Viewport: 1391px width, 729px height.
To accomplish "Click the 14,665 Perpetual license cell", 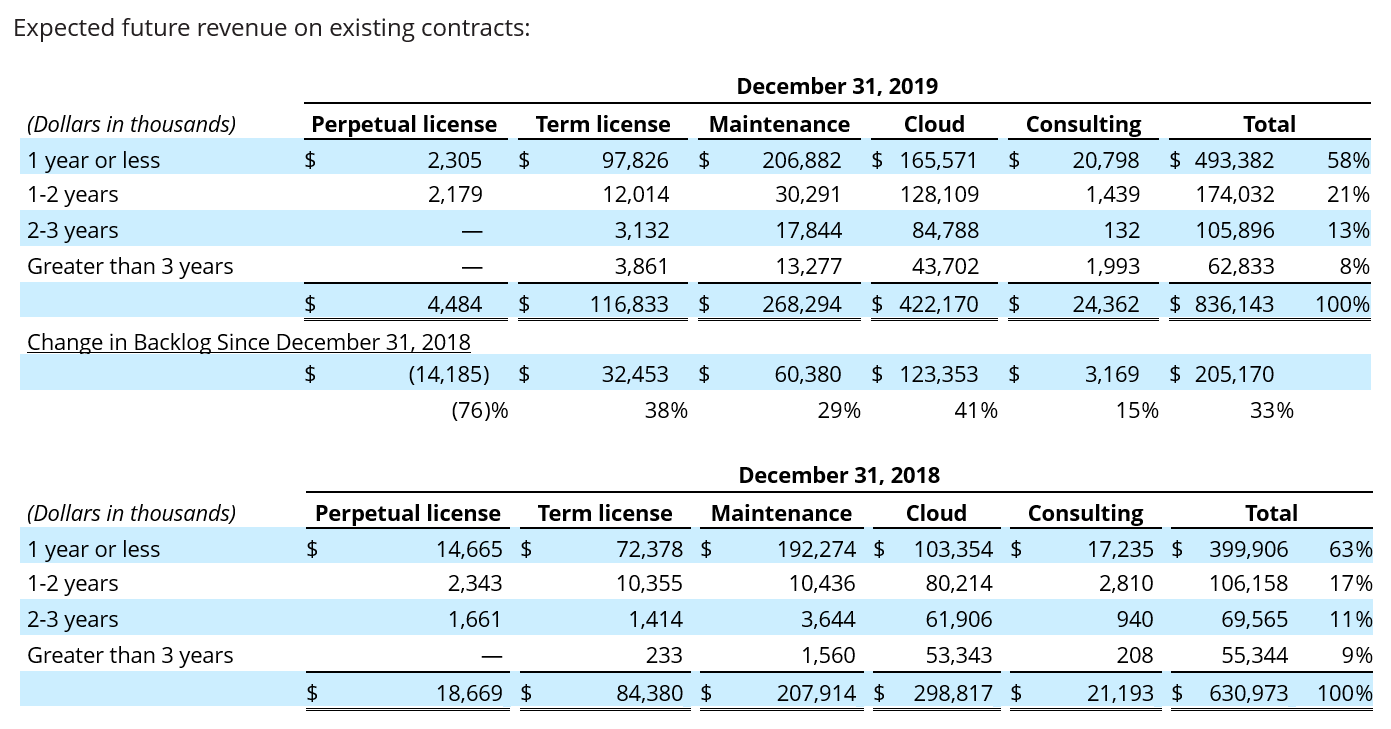I will coord(469,549).
